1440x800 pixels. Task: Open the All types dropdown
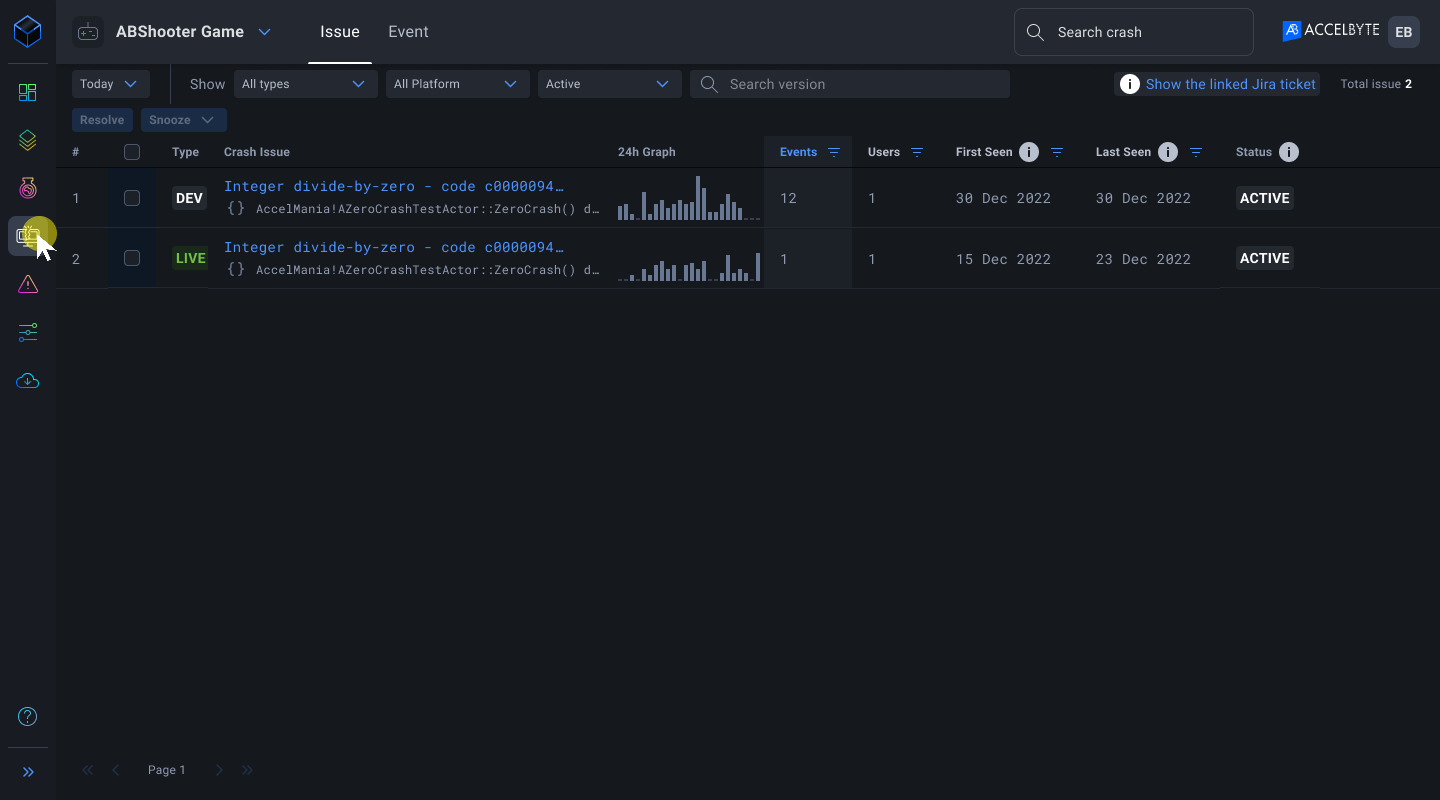click(x=305, y=84)
